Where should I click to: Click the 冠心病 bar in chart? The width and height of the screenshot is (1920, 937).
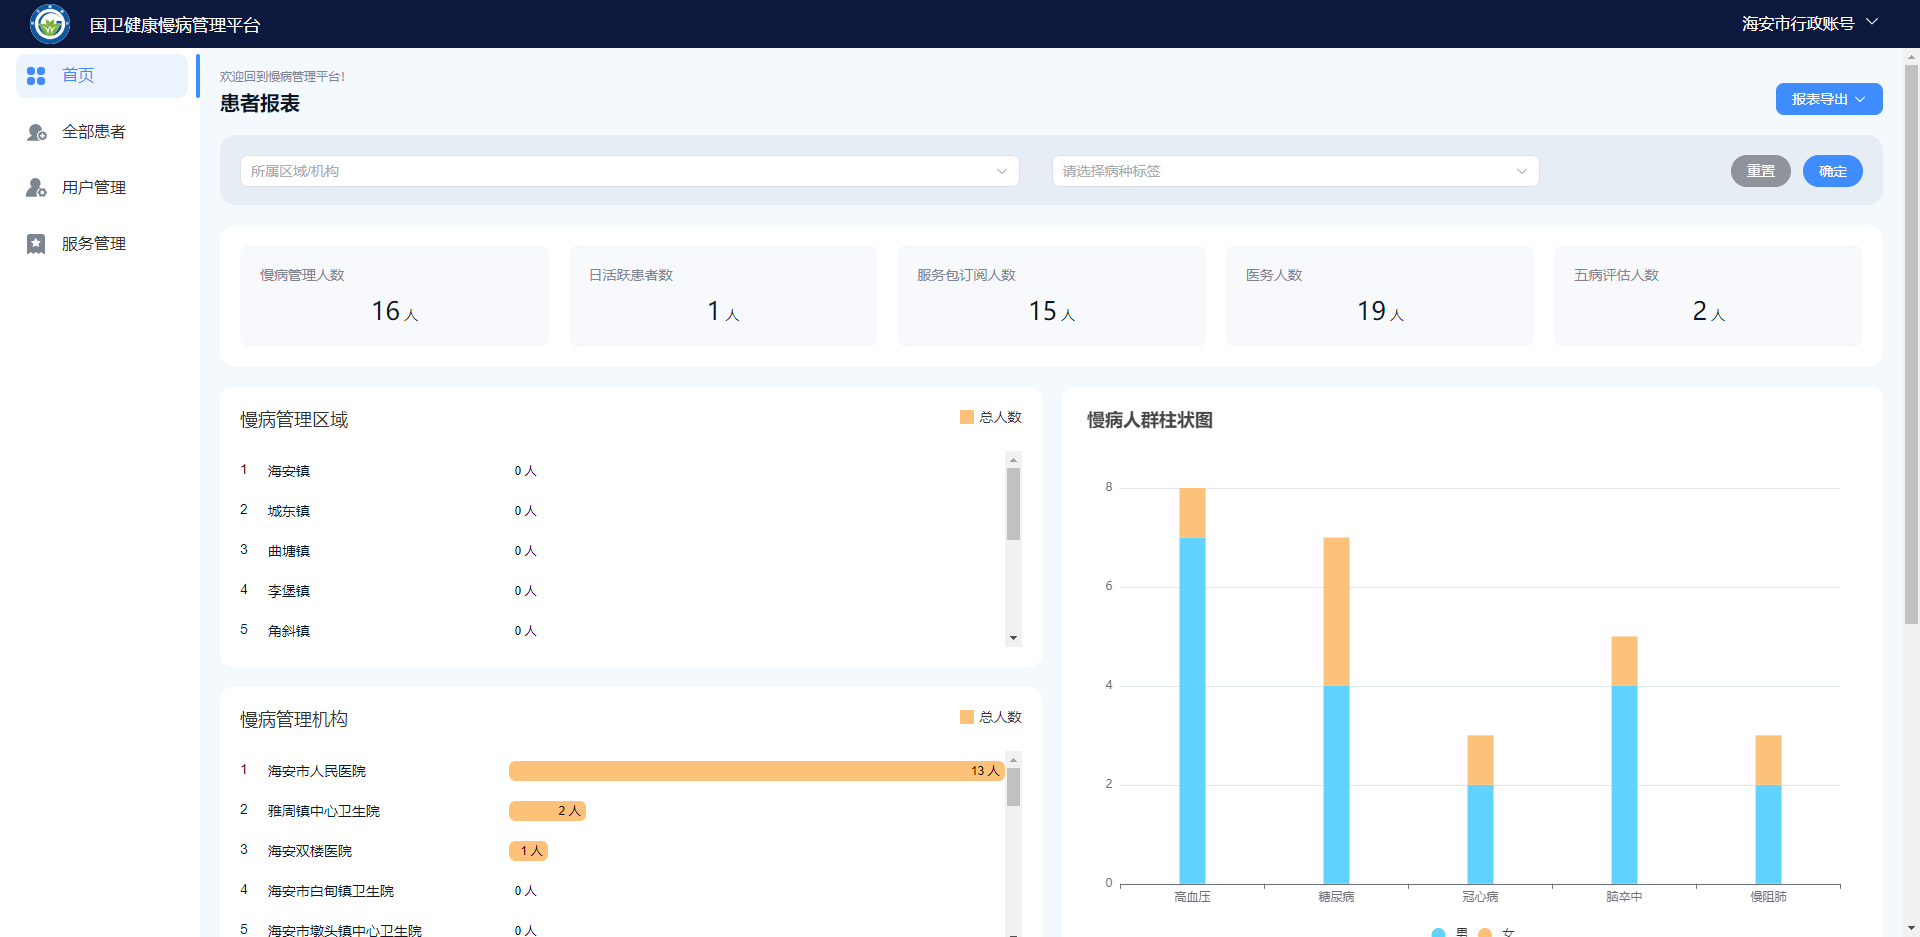(1480, 810)
